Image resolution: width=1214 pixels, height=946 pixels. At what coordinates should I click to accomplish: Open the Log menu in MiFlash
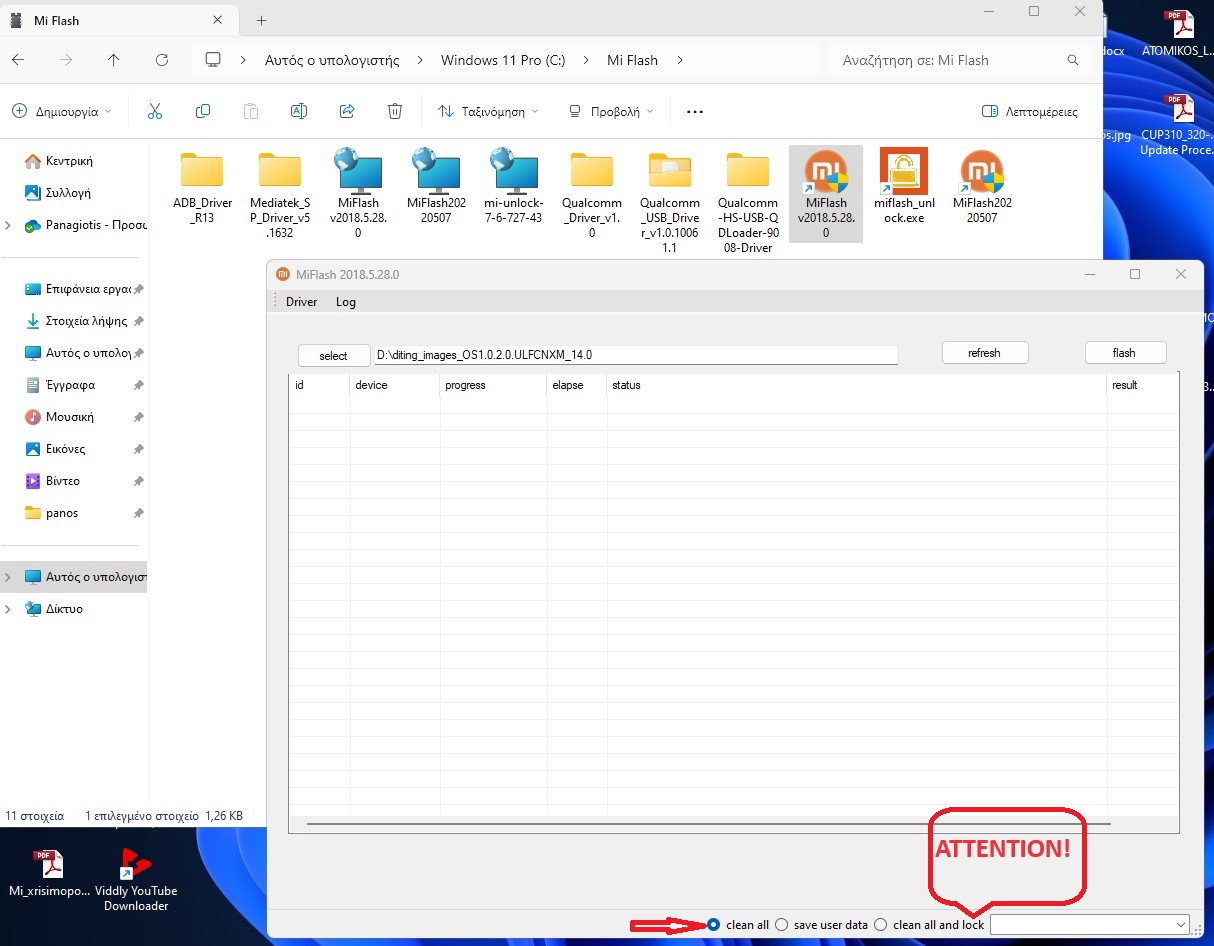point(346,302)
